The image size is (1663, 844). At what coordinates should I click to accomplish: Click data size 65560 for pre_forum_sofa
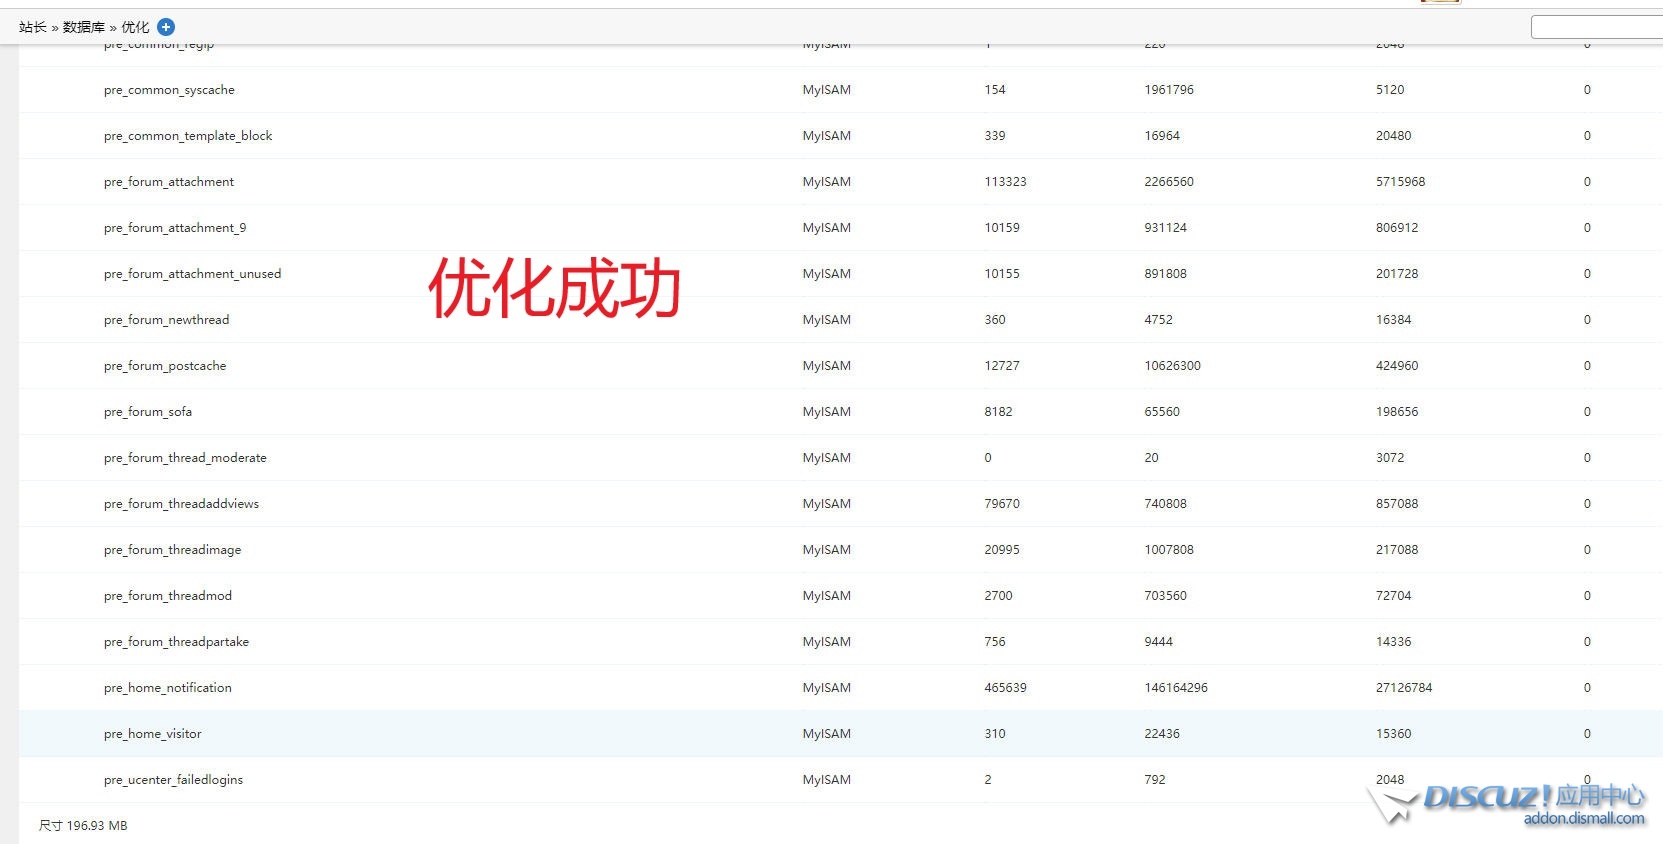click(1162, 412)
